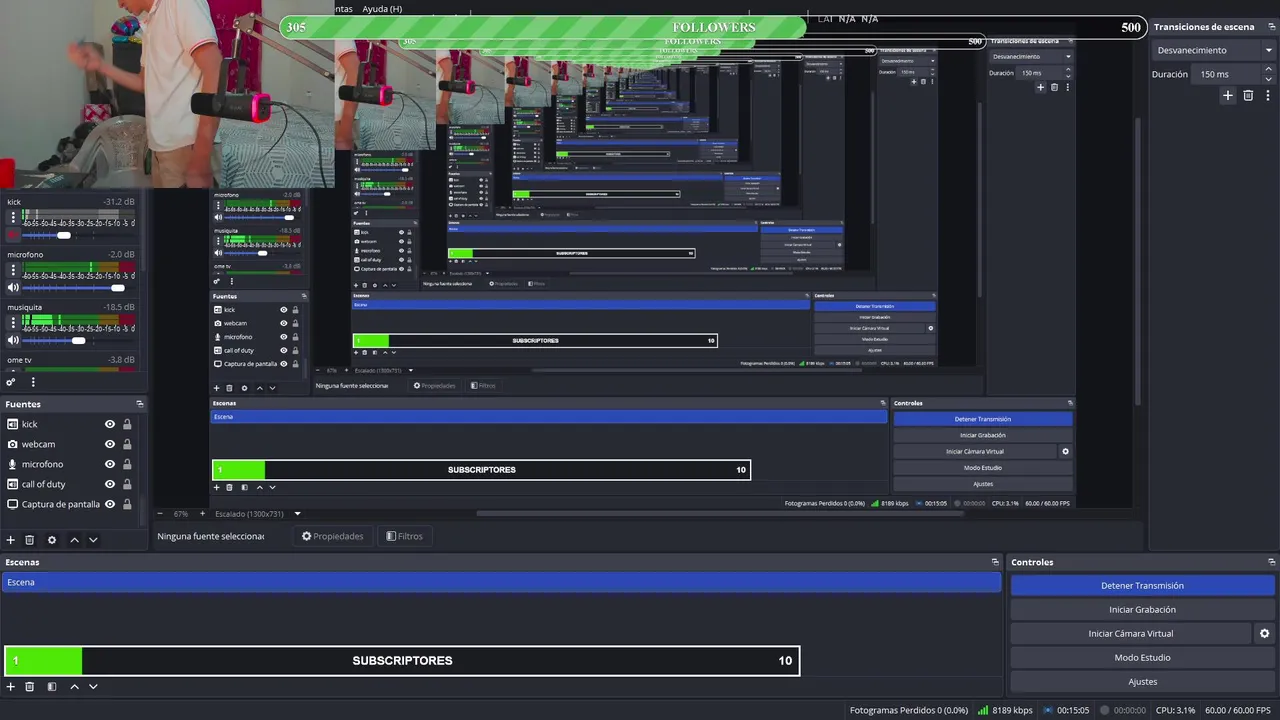This screenshot has height=720, width=1280.
Task: Open scene filters icon in main Escenas toolbar
Action: 52,687
